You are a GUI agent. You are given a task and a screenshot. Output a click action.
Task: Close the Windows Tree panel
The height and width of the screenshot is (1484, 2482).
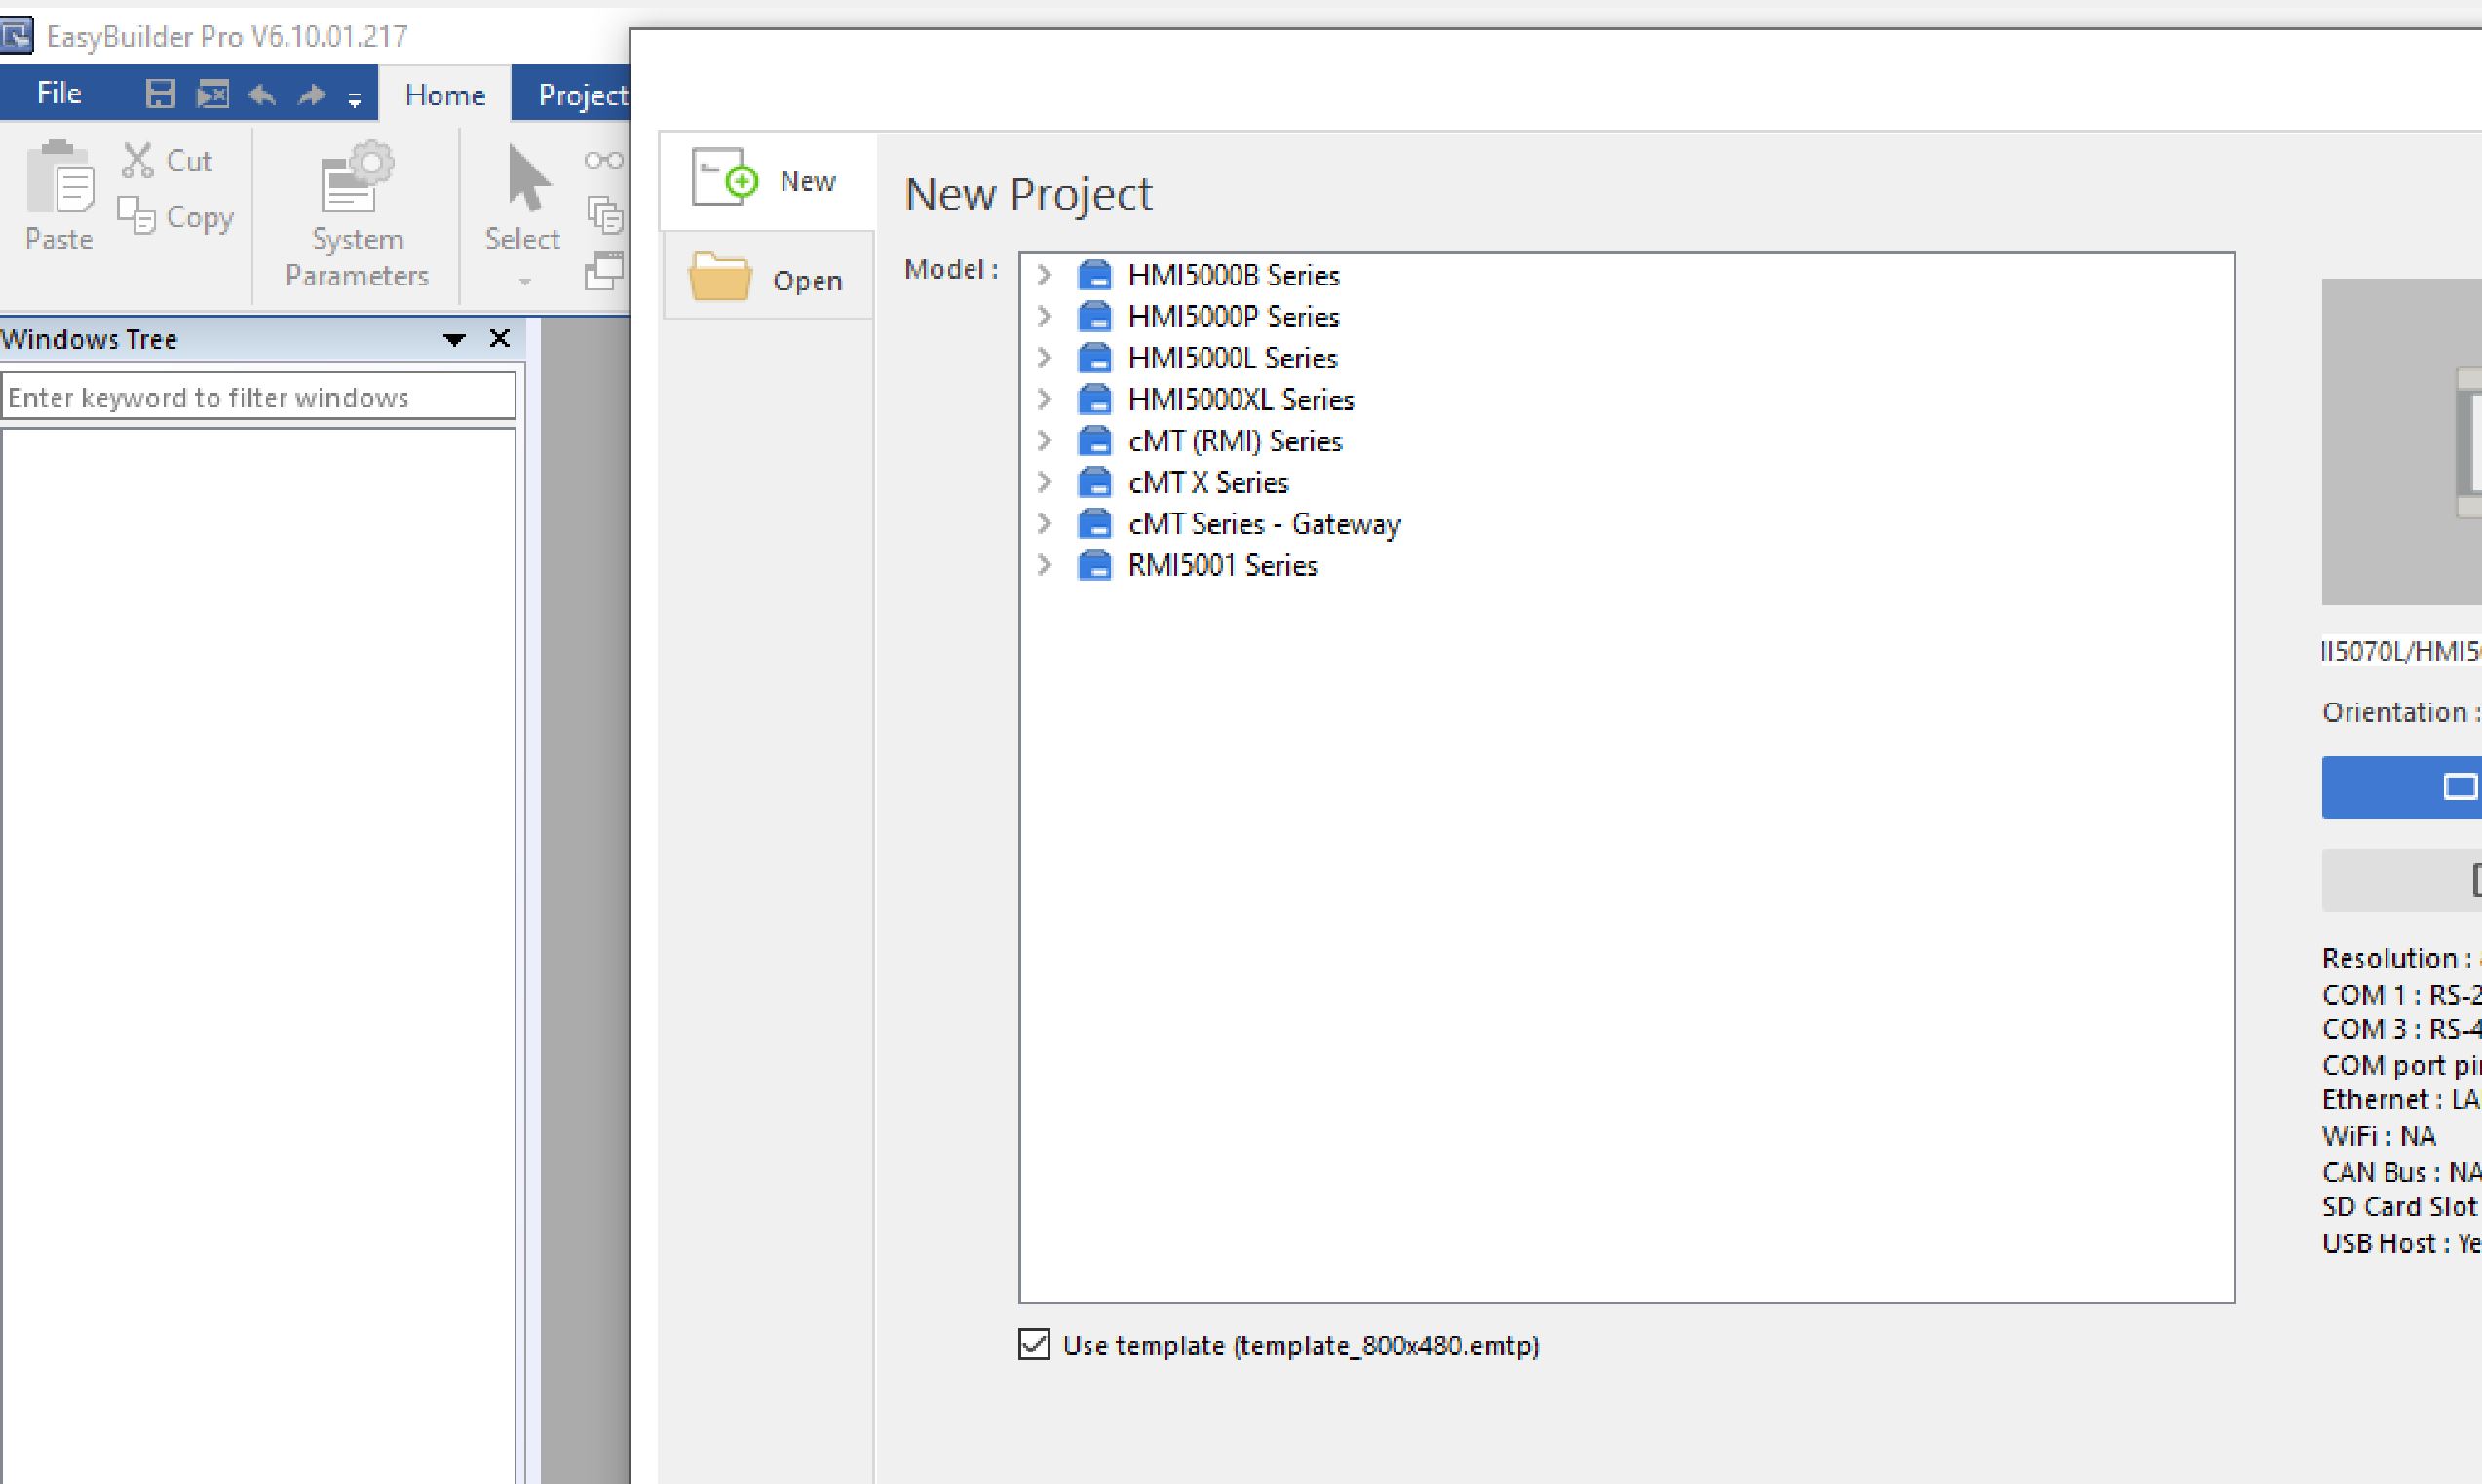pyautogui.click(x=499, y=339)
